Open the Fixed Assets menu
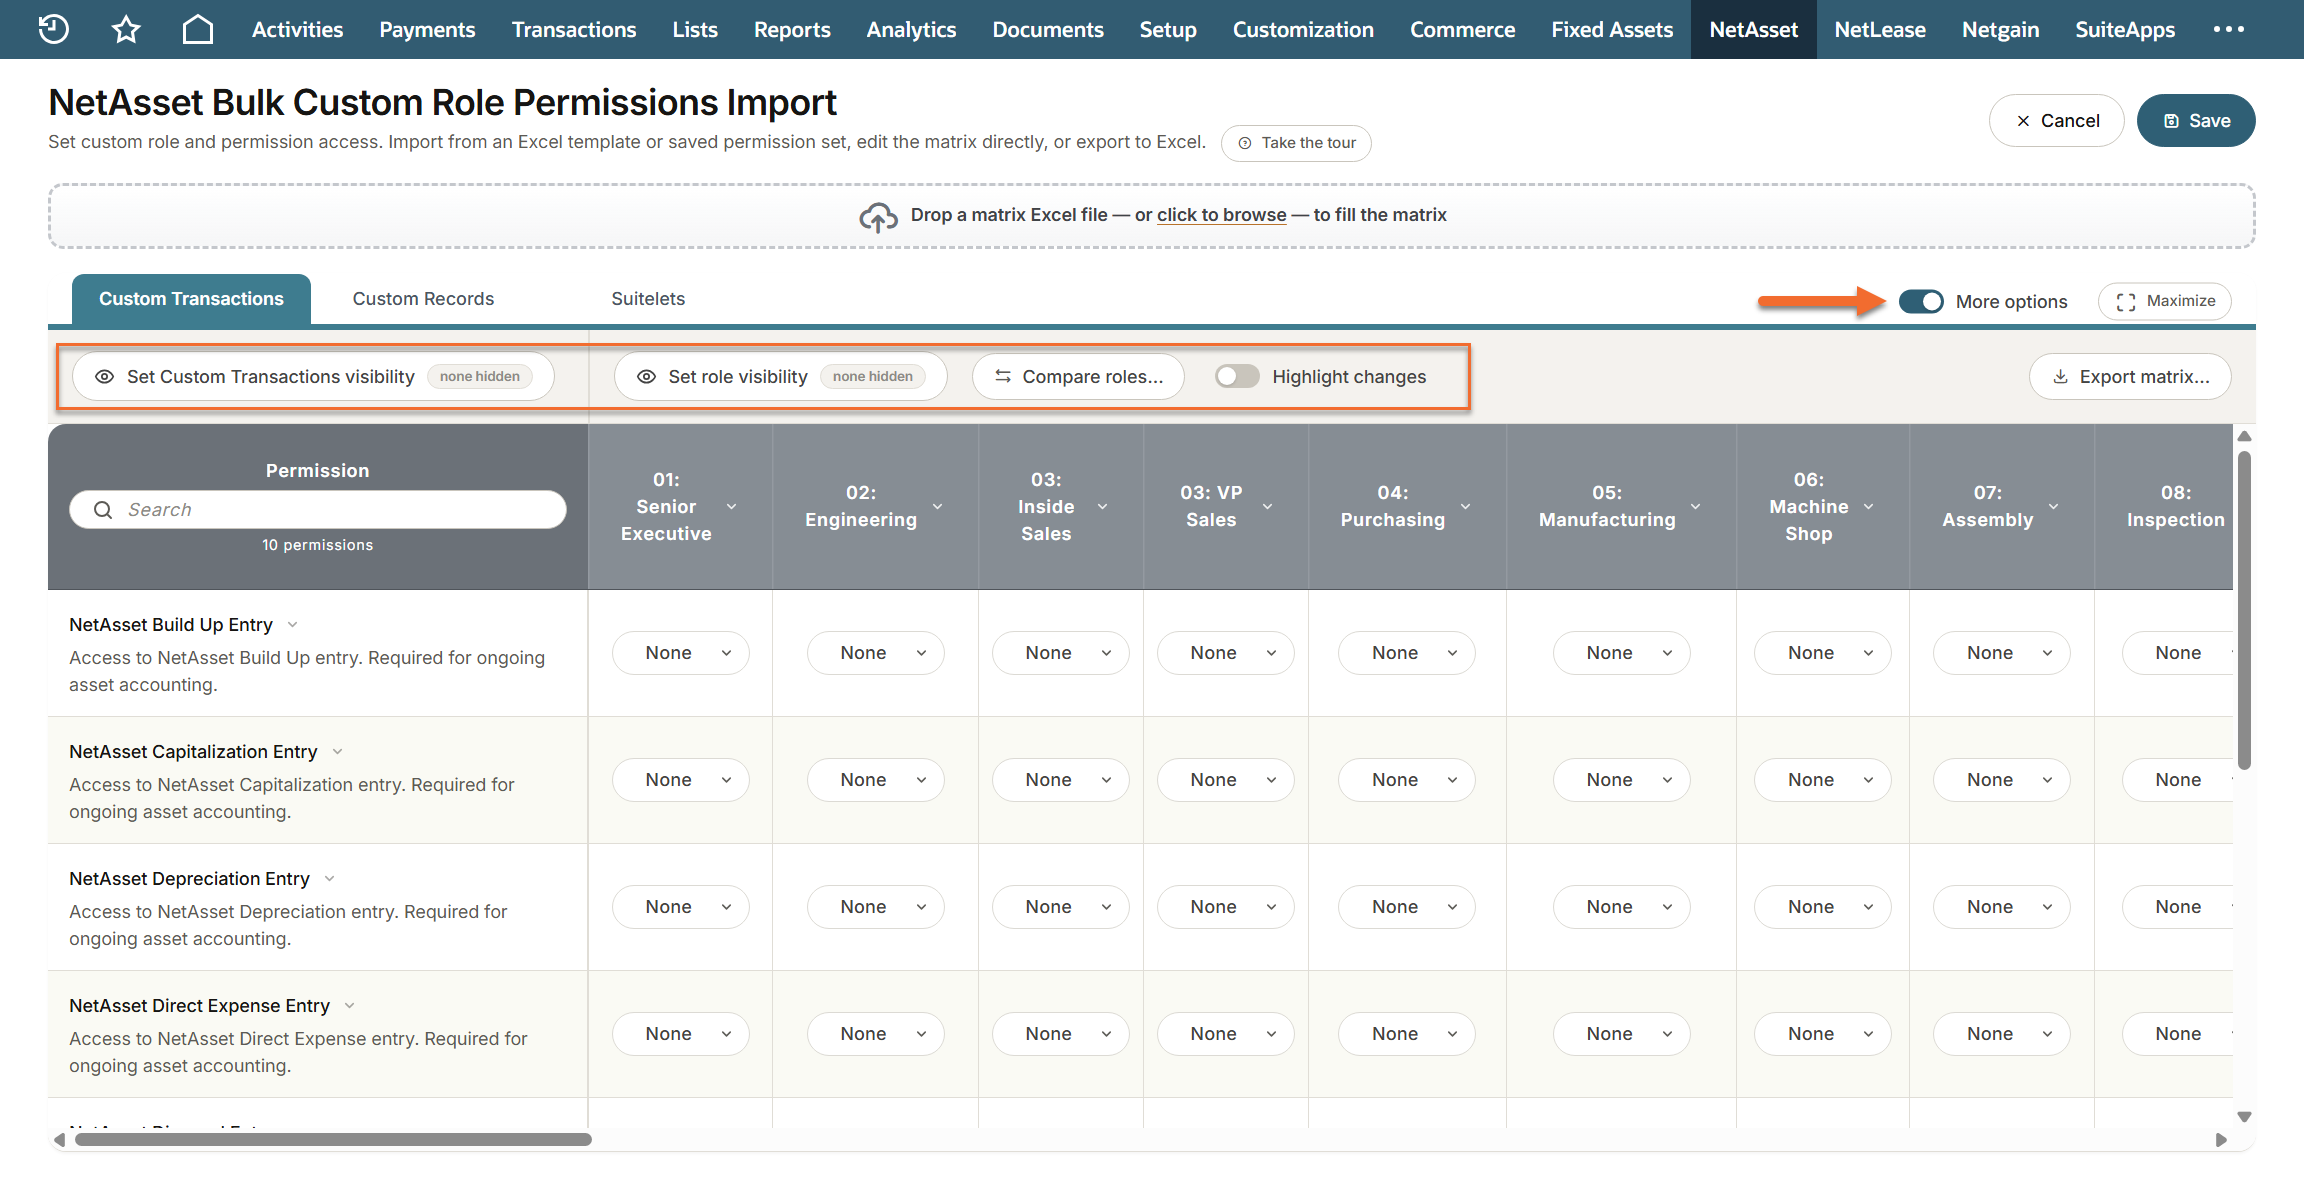The width and height of the screenshot is (2304, 1185). pyautogui.click(x=1612, y=29)
